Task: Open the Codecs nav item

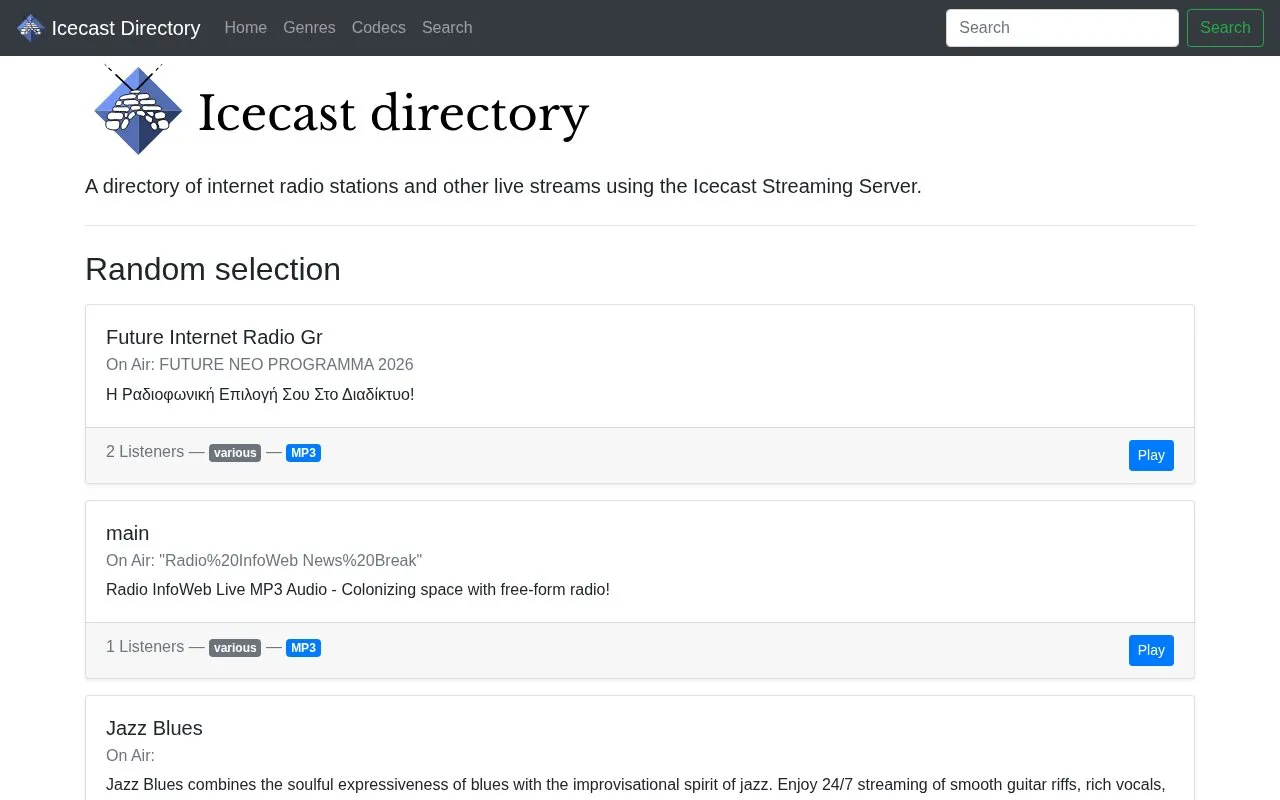Action: [x=379, y=28]
